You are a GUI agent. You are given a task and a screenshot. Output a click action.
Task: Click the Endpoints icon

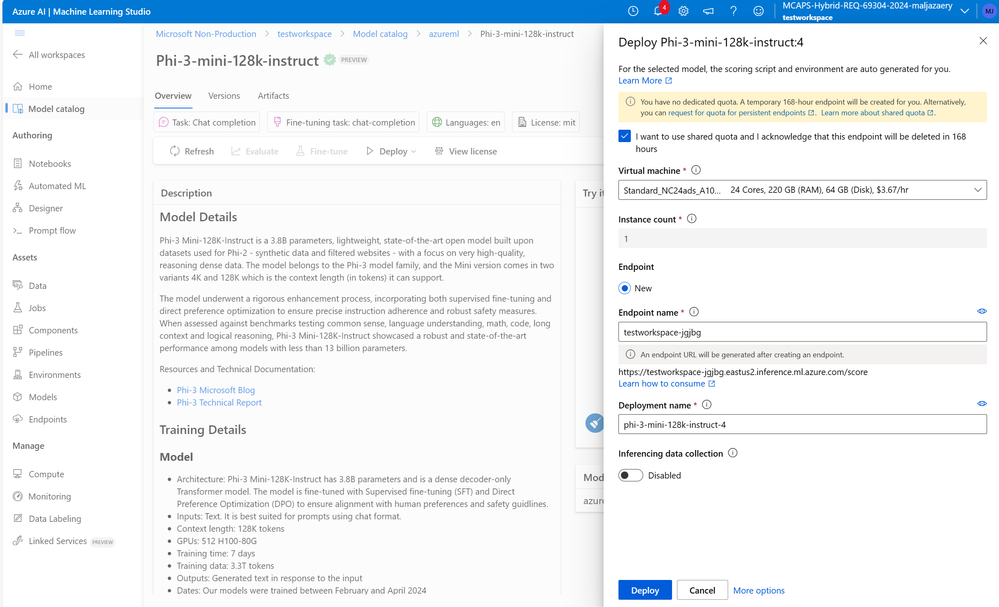coord(18,419)
